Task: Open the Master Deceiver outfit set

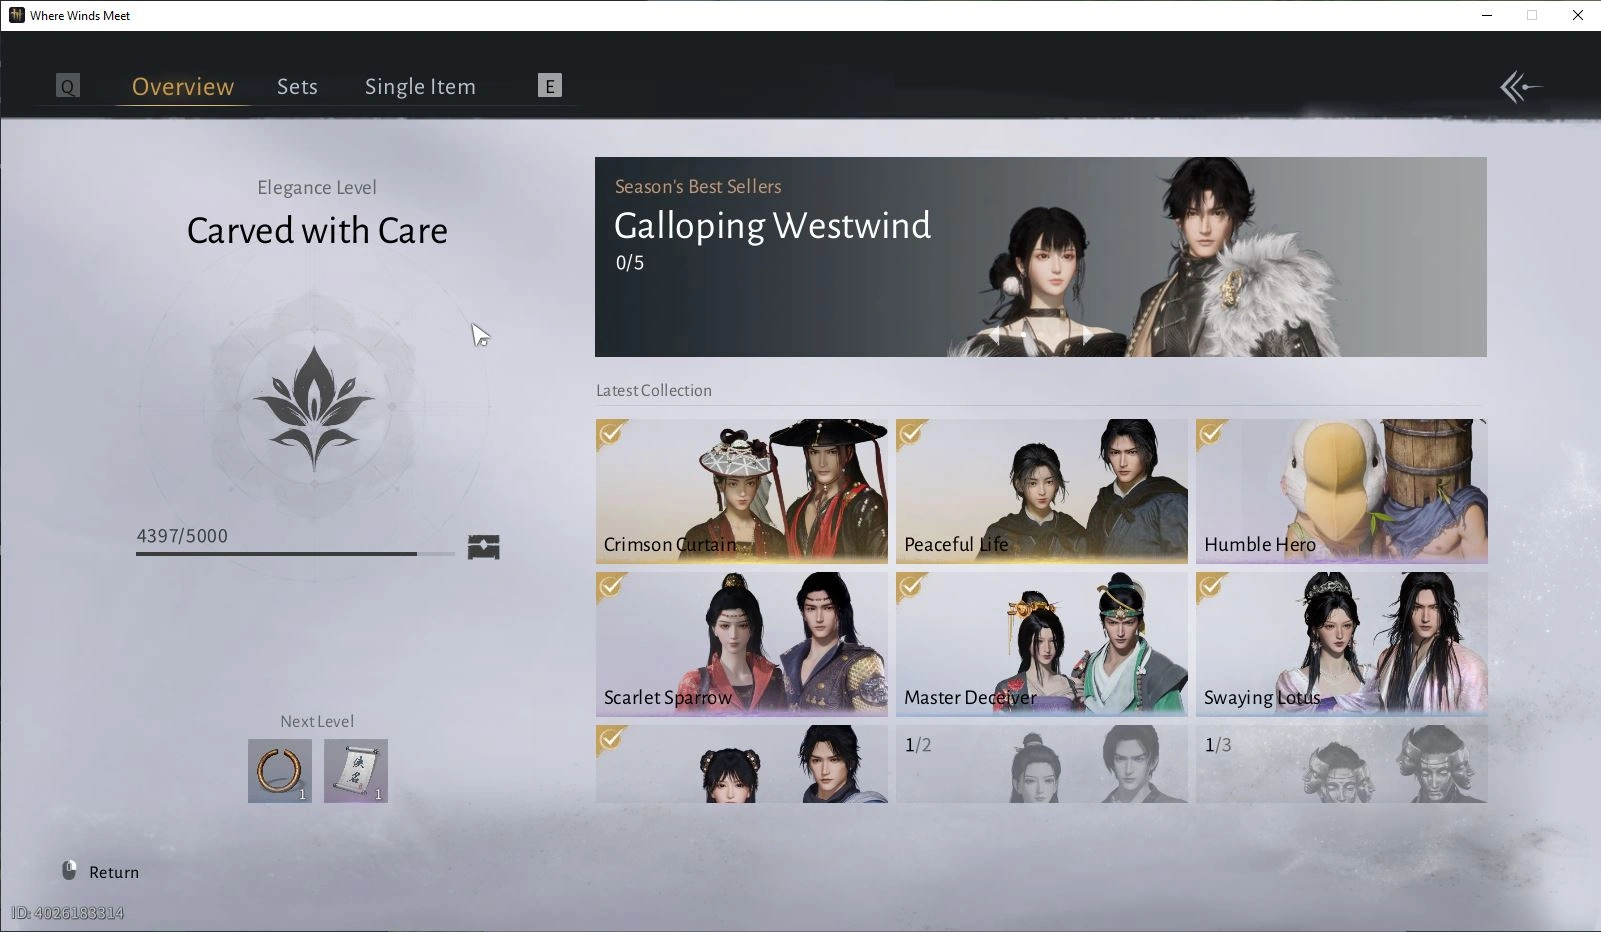Action: 1042,644
